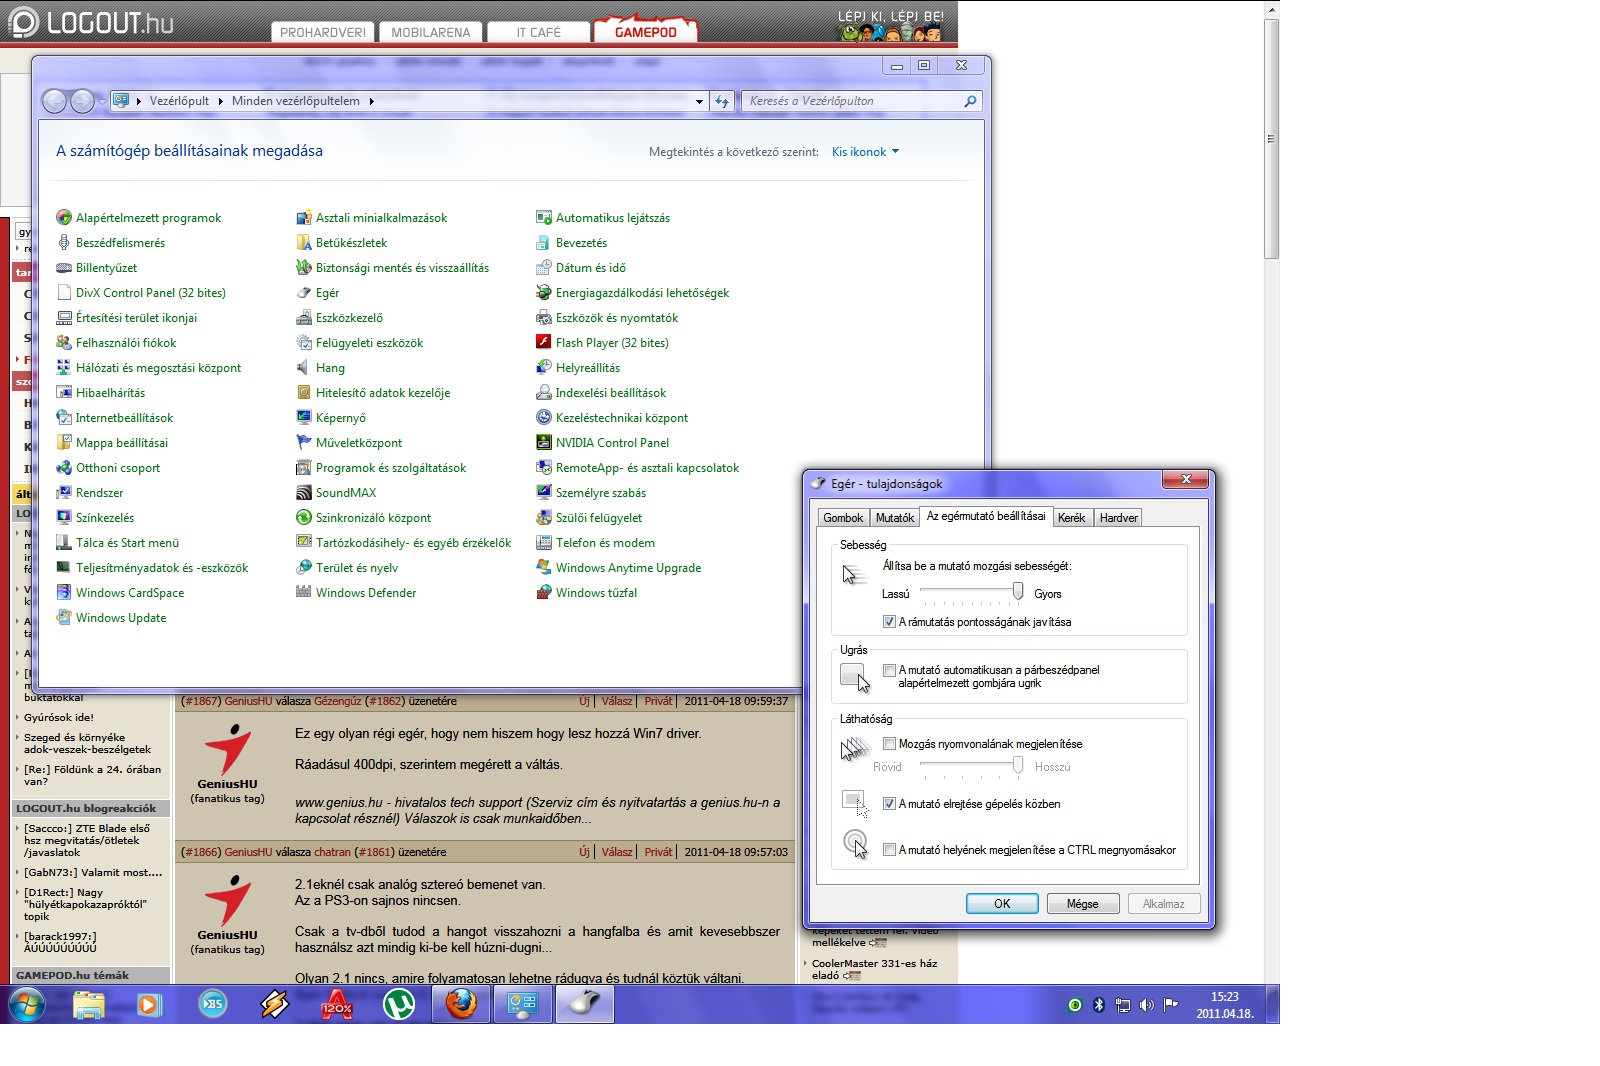
Task: Open the PROHARDVER! site tab
Action: 323,32
